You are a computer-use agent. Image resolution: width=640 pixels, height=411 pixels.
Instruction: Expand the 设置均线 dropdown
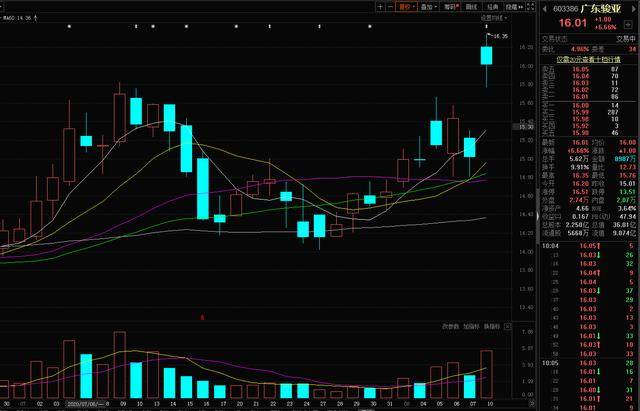point(494,18)
